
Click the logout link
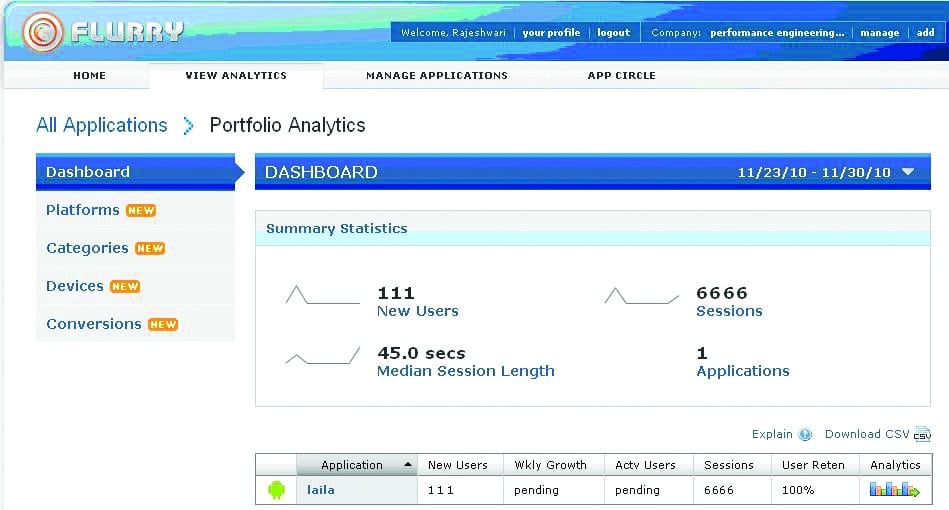(x=613, y=33)
